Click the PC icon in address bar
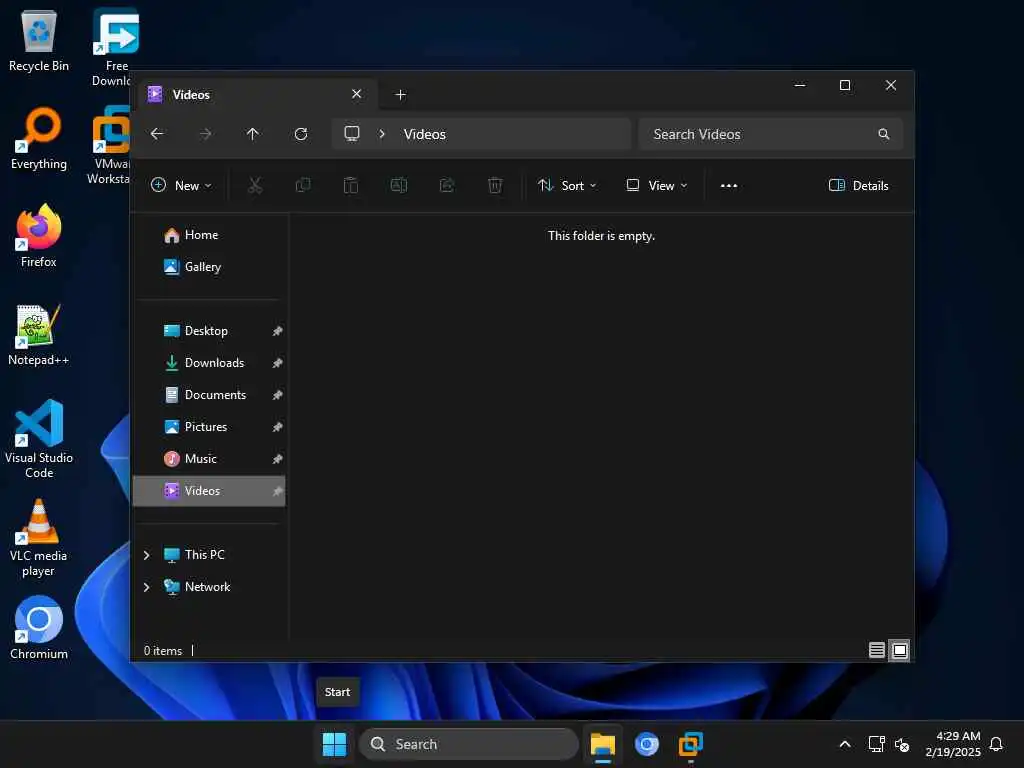Screen dimensions: 1024x768 pos(352,134)
